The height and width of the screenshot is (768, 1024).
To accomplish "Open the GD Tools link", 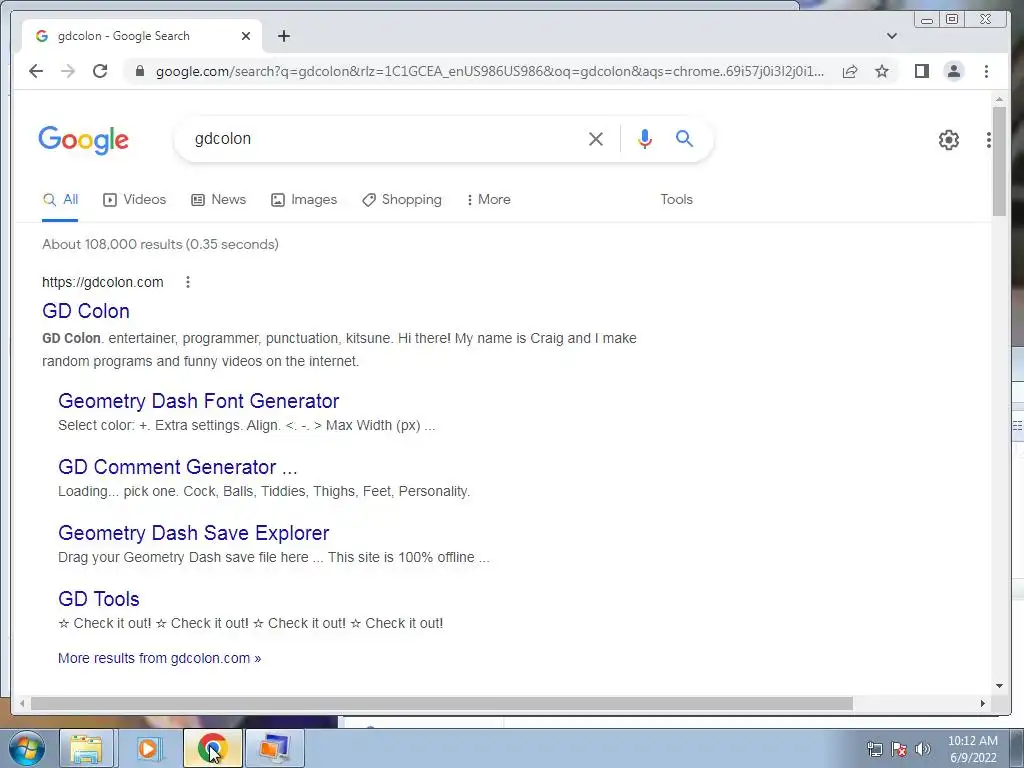I will click(x=99, y=599).
